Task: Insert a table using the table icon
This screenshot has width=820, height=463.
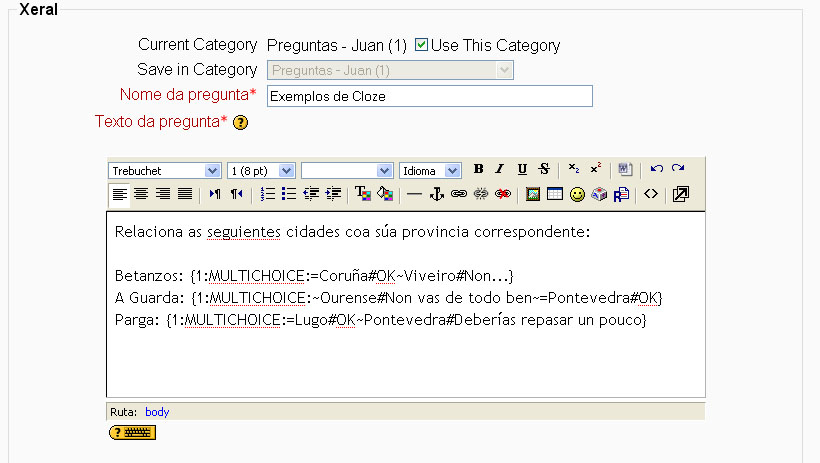Action: point(555,194)
